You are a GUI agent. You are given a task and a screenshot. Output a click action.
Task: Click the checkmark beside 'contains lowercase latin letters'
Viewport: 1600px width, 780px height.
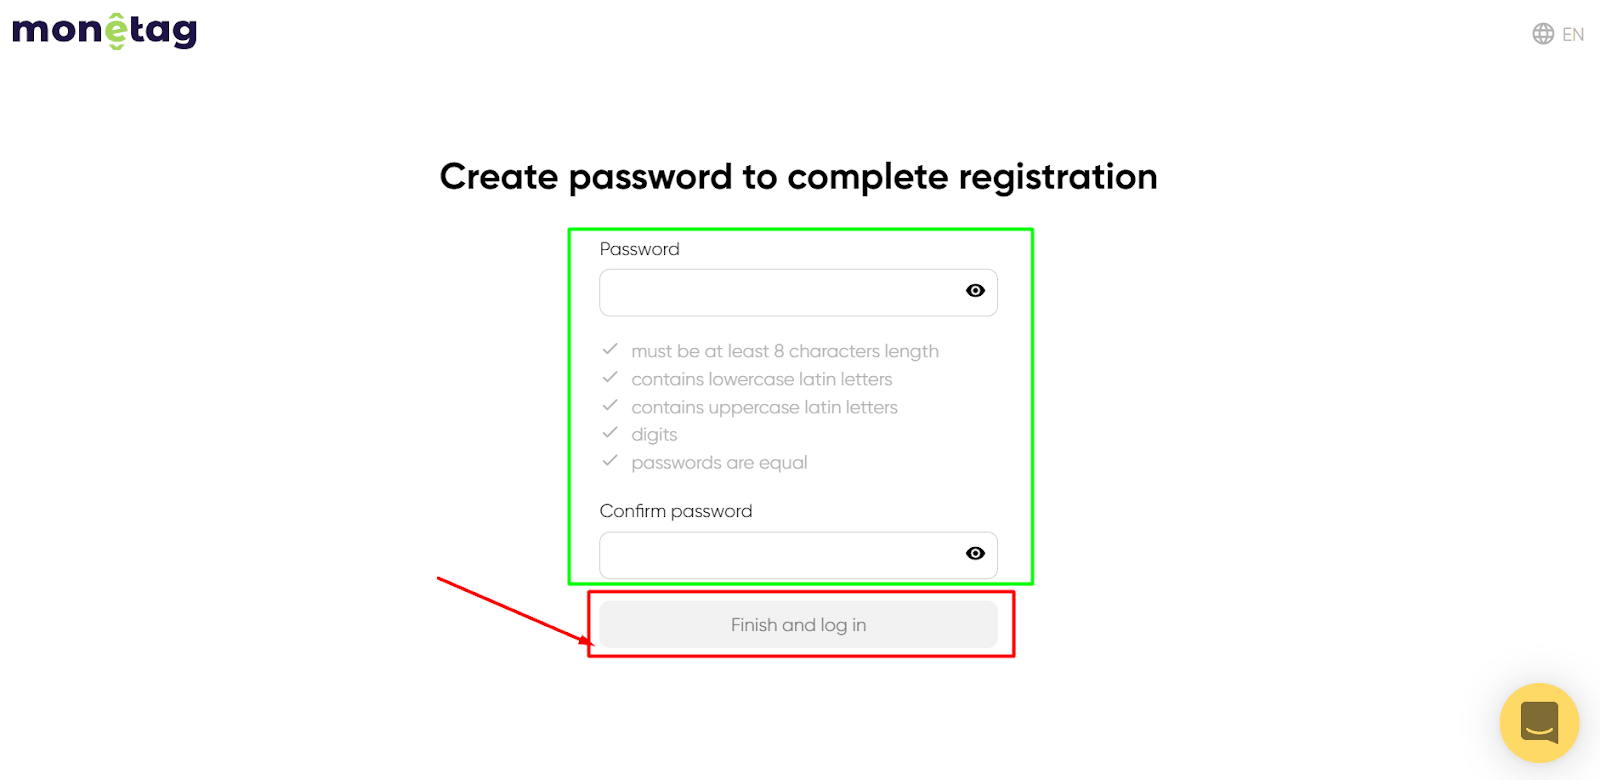pyautogui.click(x=610, y=377)
